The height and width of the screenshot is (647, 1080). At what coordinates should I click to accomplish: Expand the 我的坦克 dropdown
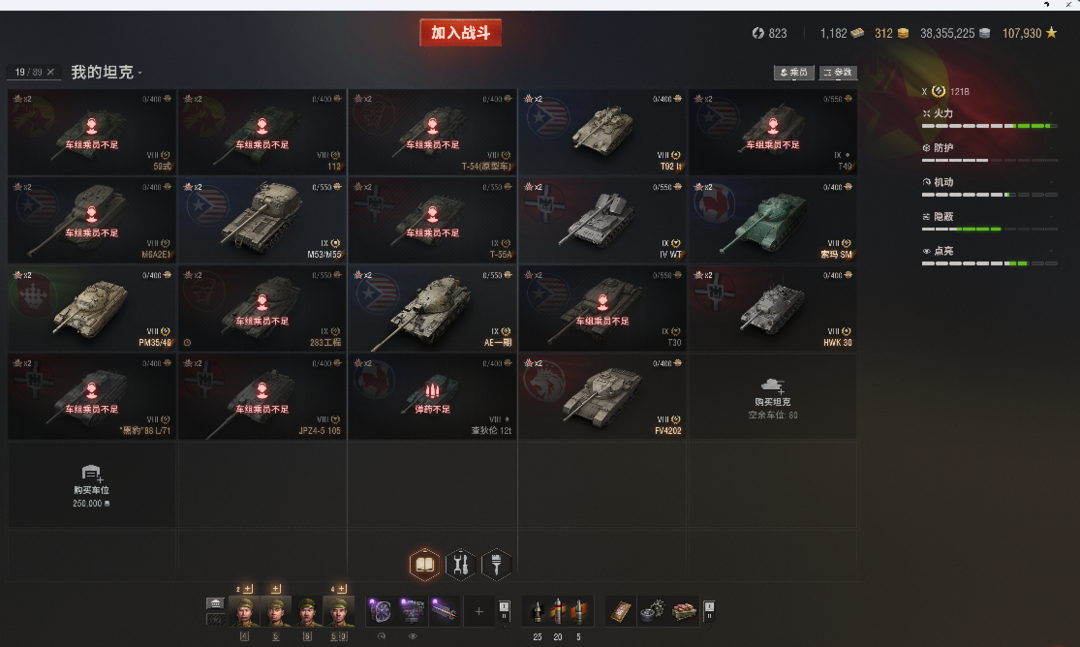pyautogui.click(x=106, y=72)
